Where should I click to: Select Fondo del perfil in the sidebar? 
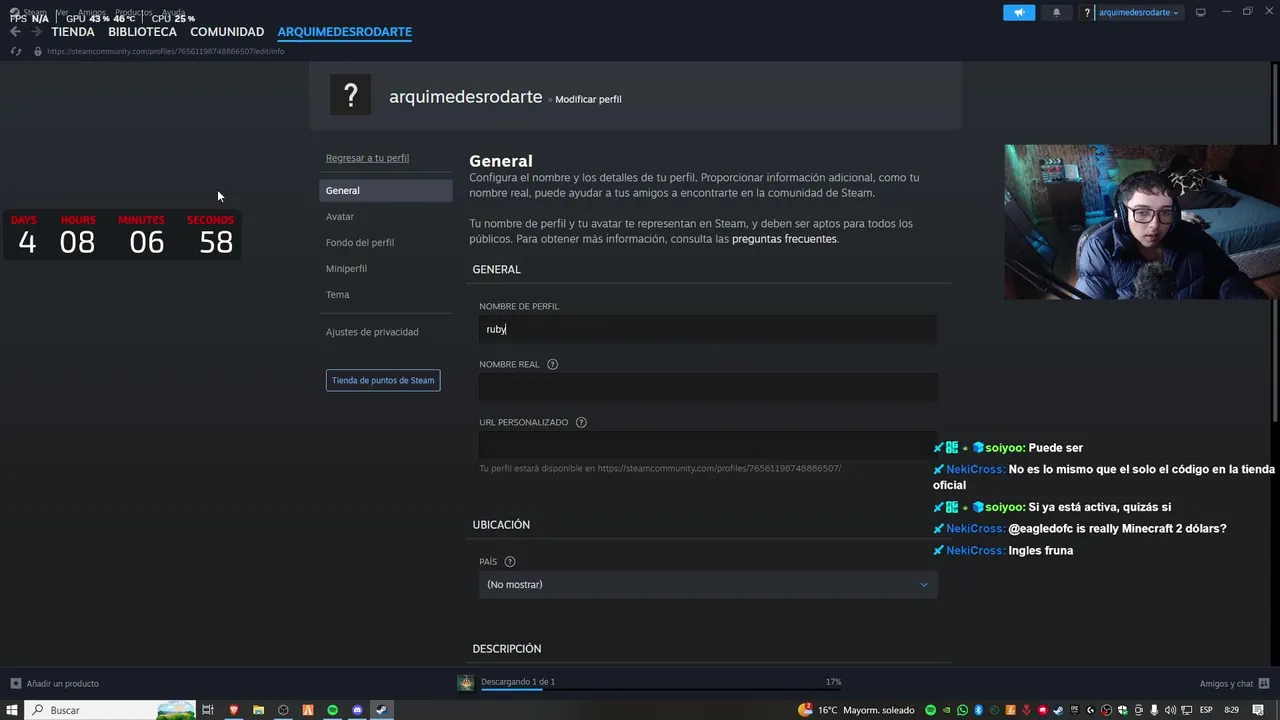tap(360, 242)
